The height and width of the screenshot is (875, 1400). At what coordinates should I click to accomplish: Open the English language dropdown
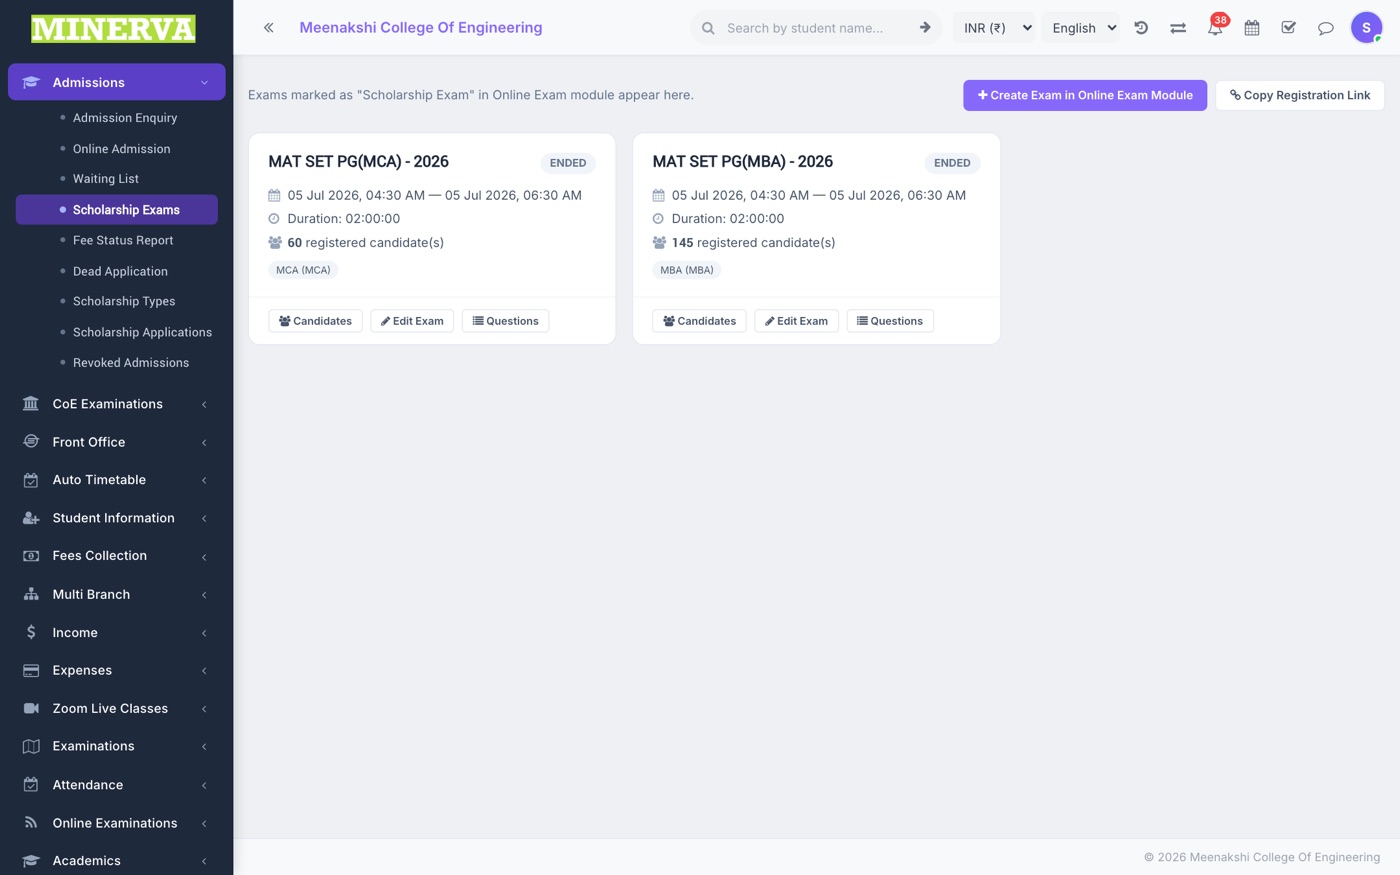coord(1082,28)
